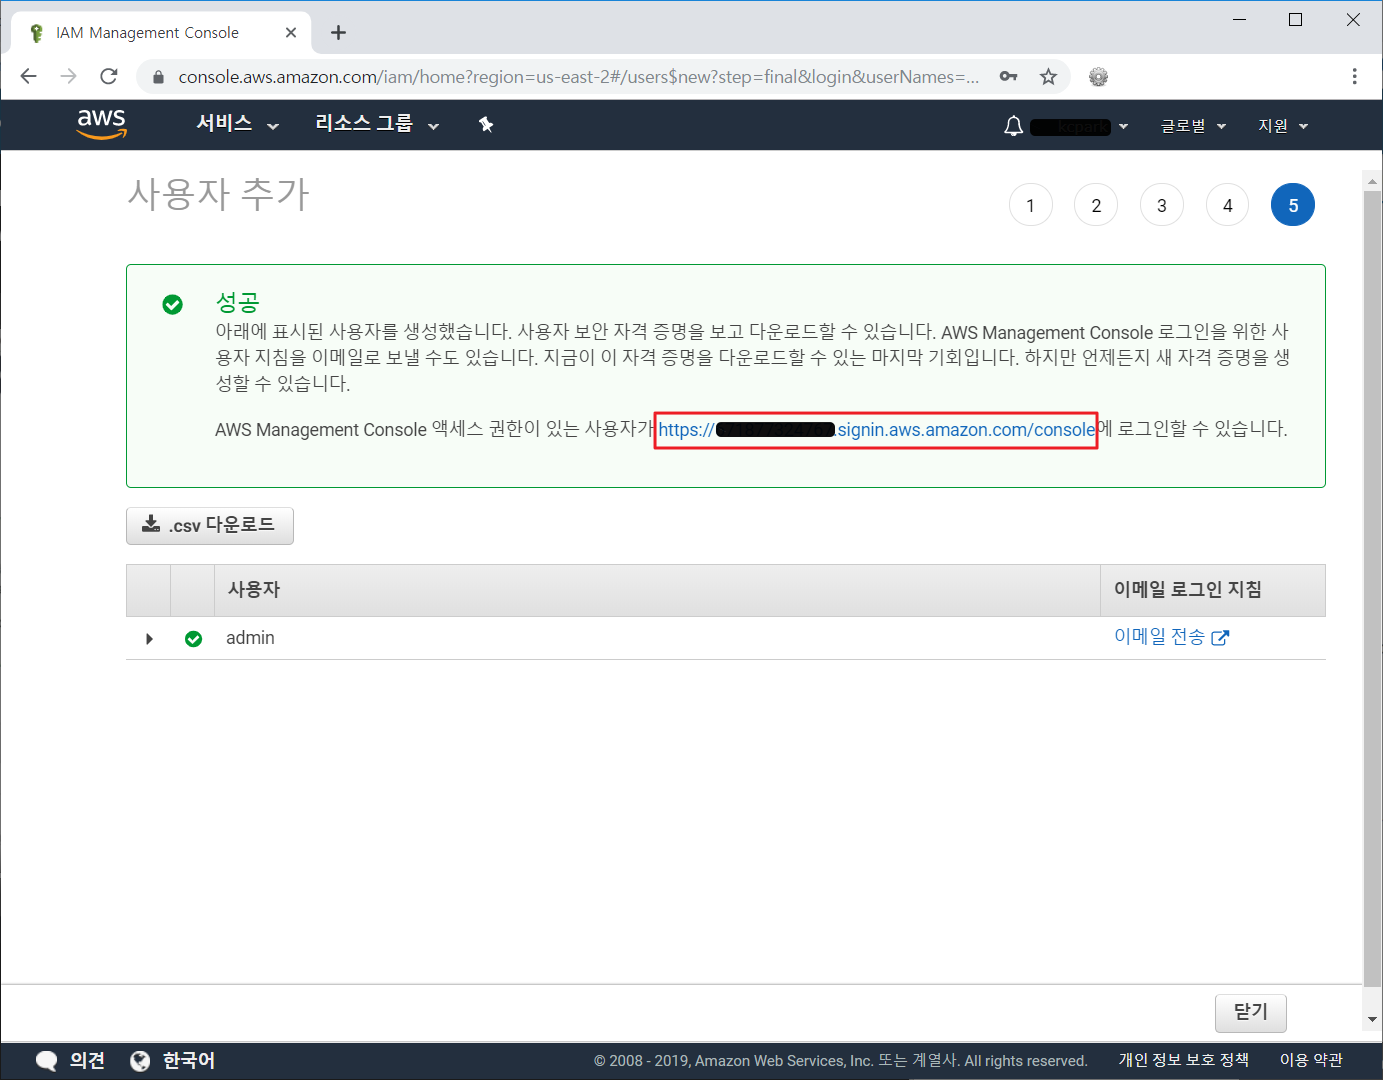View site info via the lock icon
This screenshot has width=1383, height=1080.
pos(158,77)
